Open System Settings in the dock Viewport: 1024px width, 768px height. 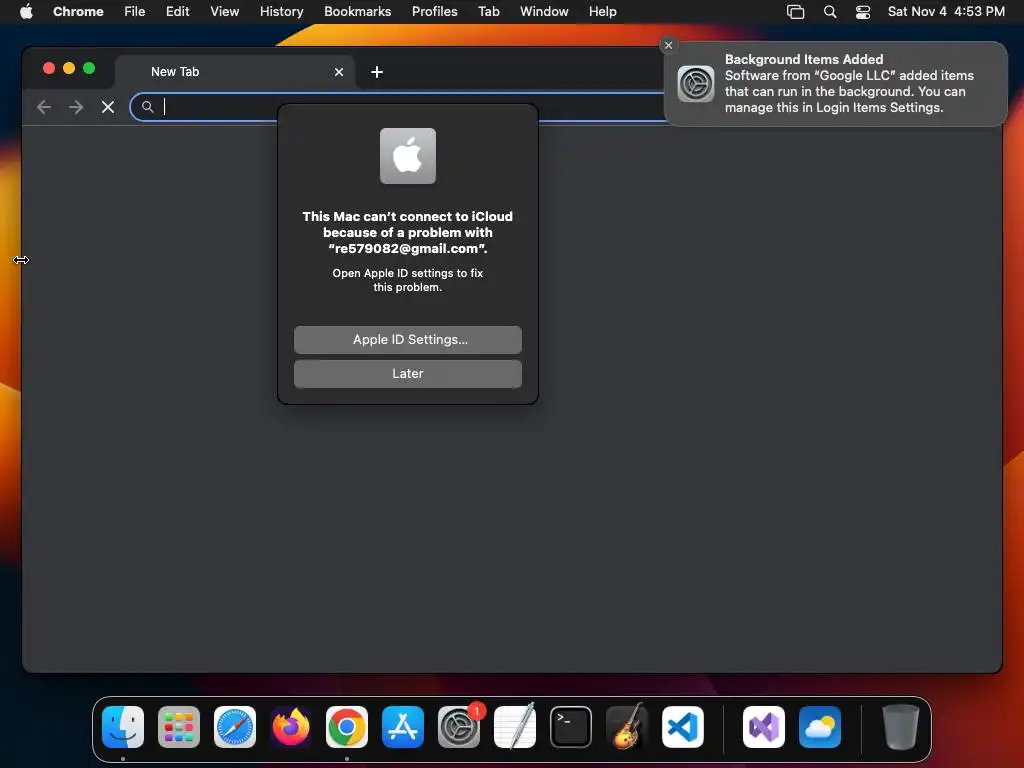coord(459,727)
